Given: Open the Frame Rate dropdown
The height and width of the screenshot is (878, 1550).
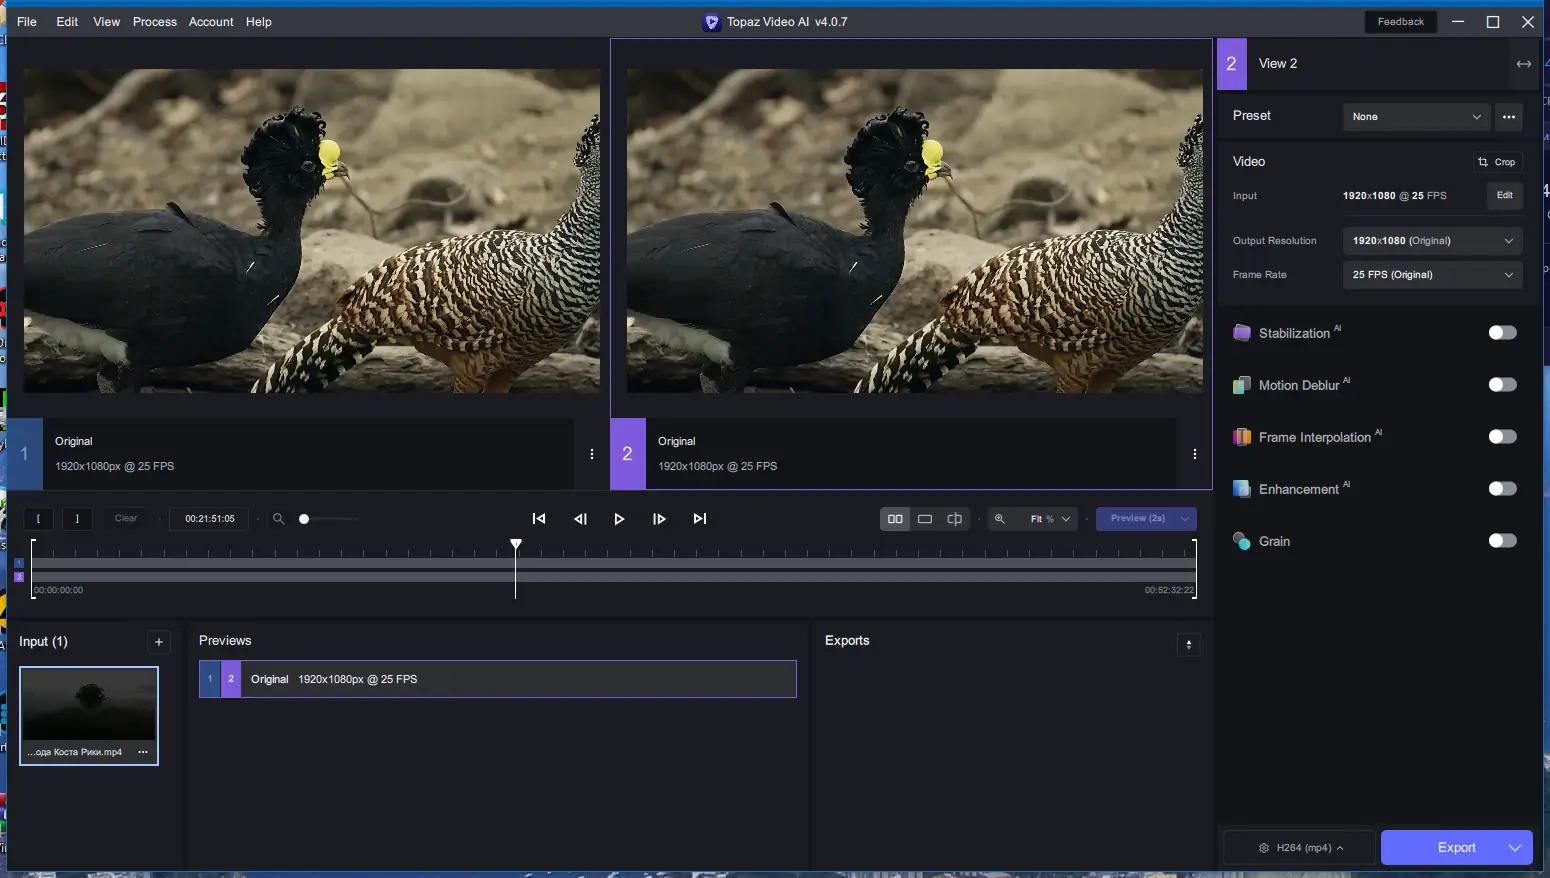Looking at the screenshot, I should coord(1431,274).
